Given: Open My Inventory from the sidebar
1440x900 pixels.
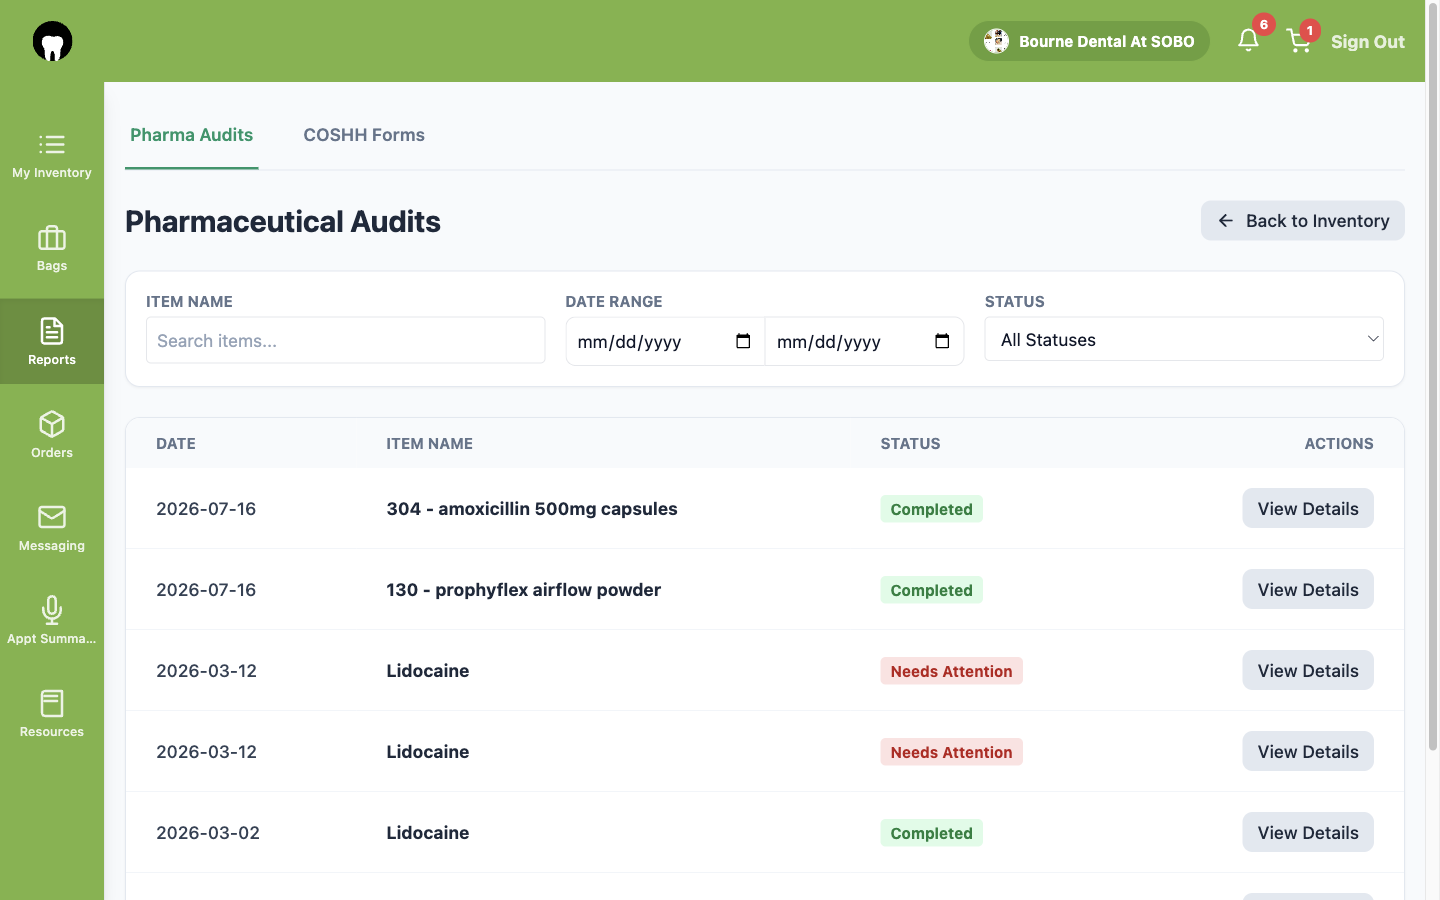Looking at the screenshot, I should 52,156.
